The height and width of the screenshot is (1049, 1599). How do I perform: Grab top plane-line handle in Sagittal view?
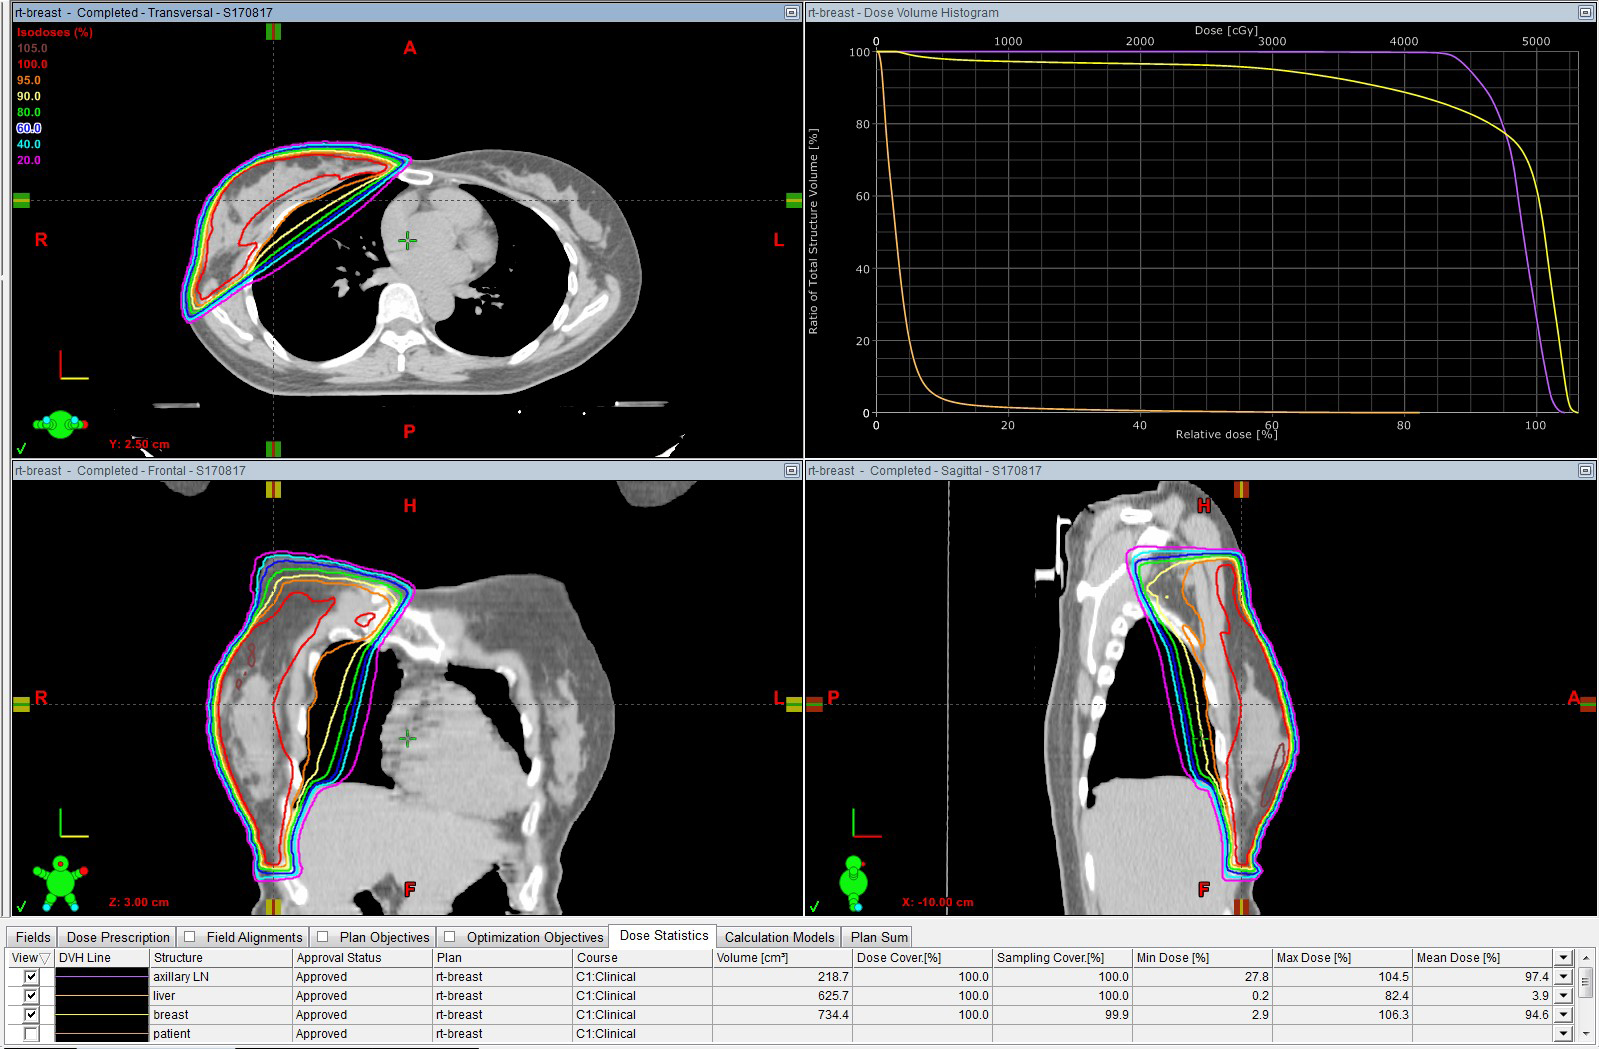(x=1241, y=490)
